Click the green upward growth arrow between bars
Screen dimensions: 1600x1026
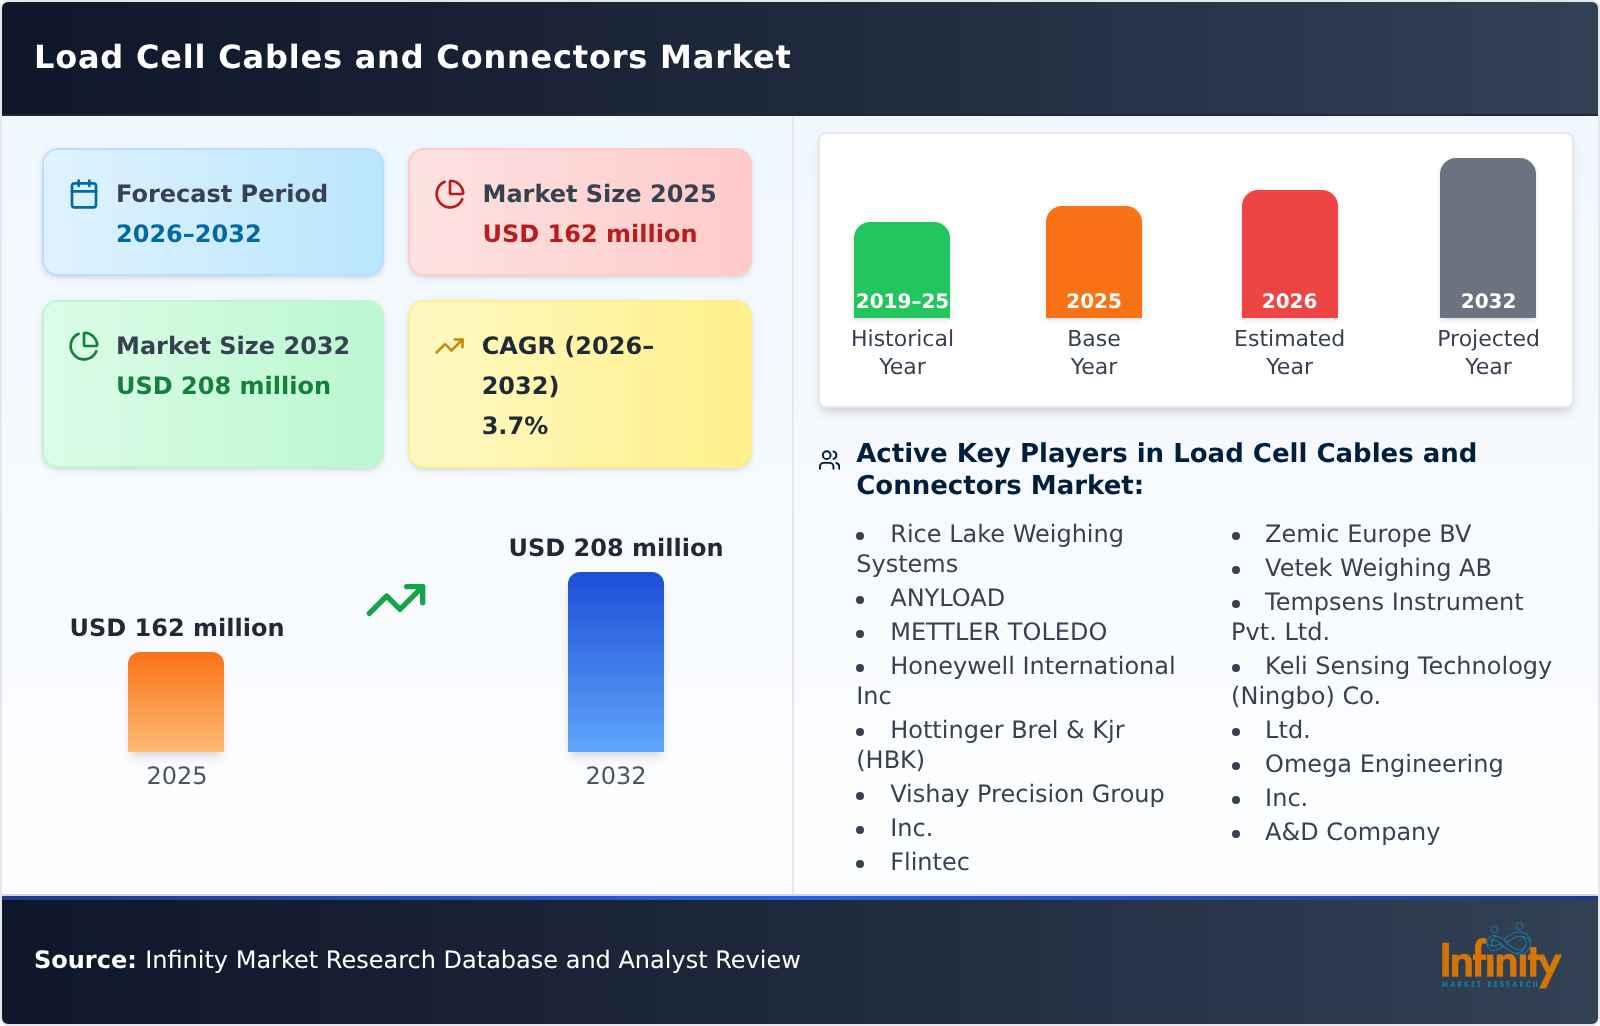pos(396,599)
